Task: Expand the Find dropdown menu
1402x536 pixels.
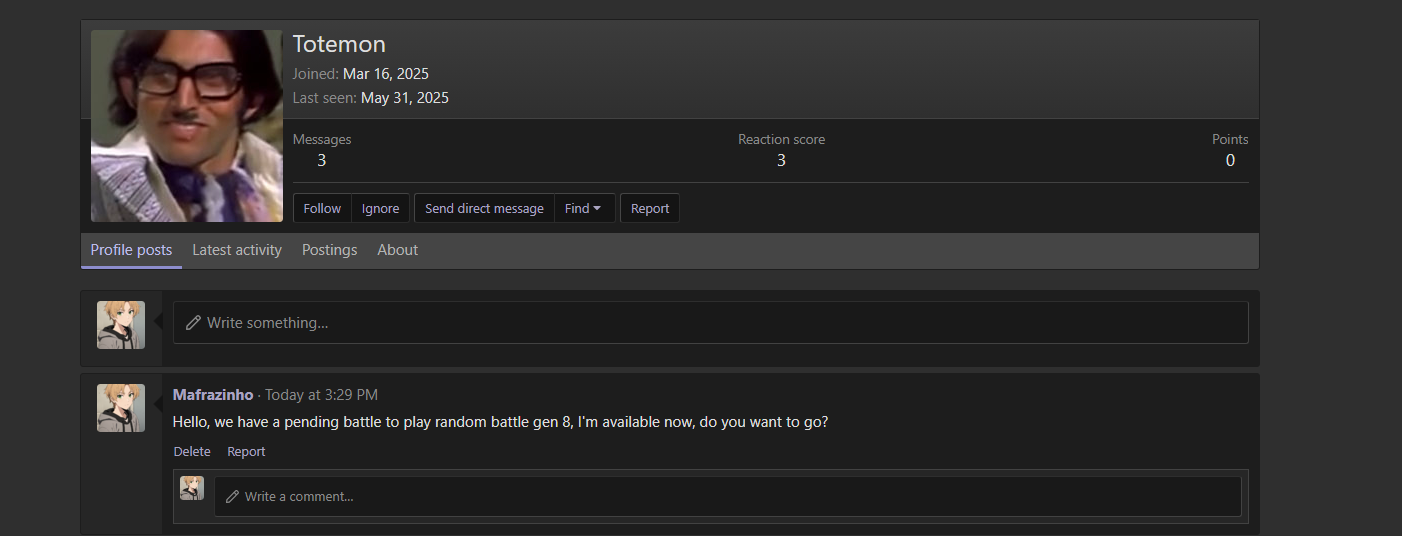Action: (x=584, y=208)
